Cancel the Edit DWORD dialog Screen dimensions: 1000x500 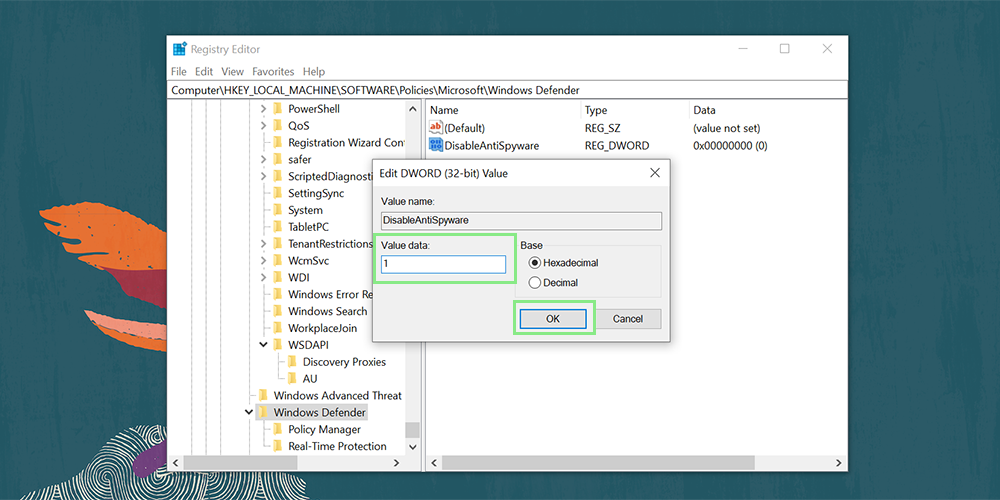(x=628, y=319)
